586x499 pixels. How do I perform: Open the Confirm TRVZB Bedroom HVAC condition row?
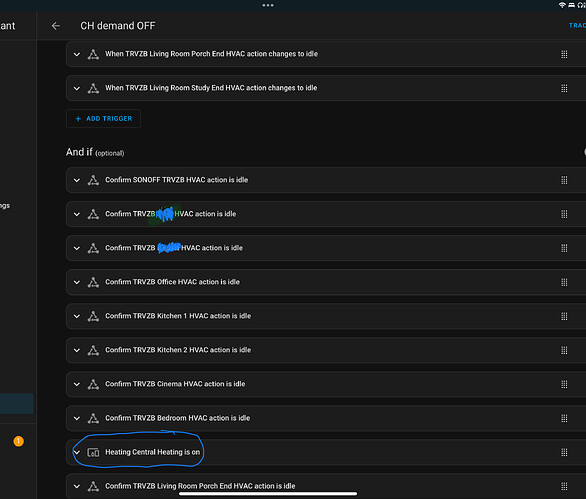click(x=326, y=418)
